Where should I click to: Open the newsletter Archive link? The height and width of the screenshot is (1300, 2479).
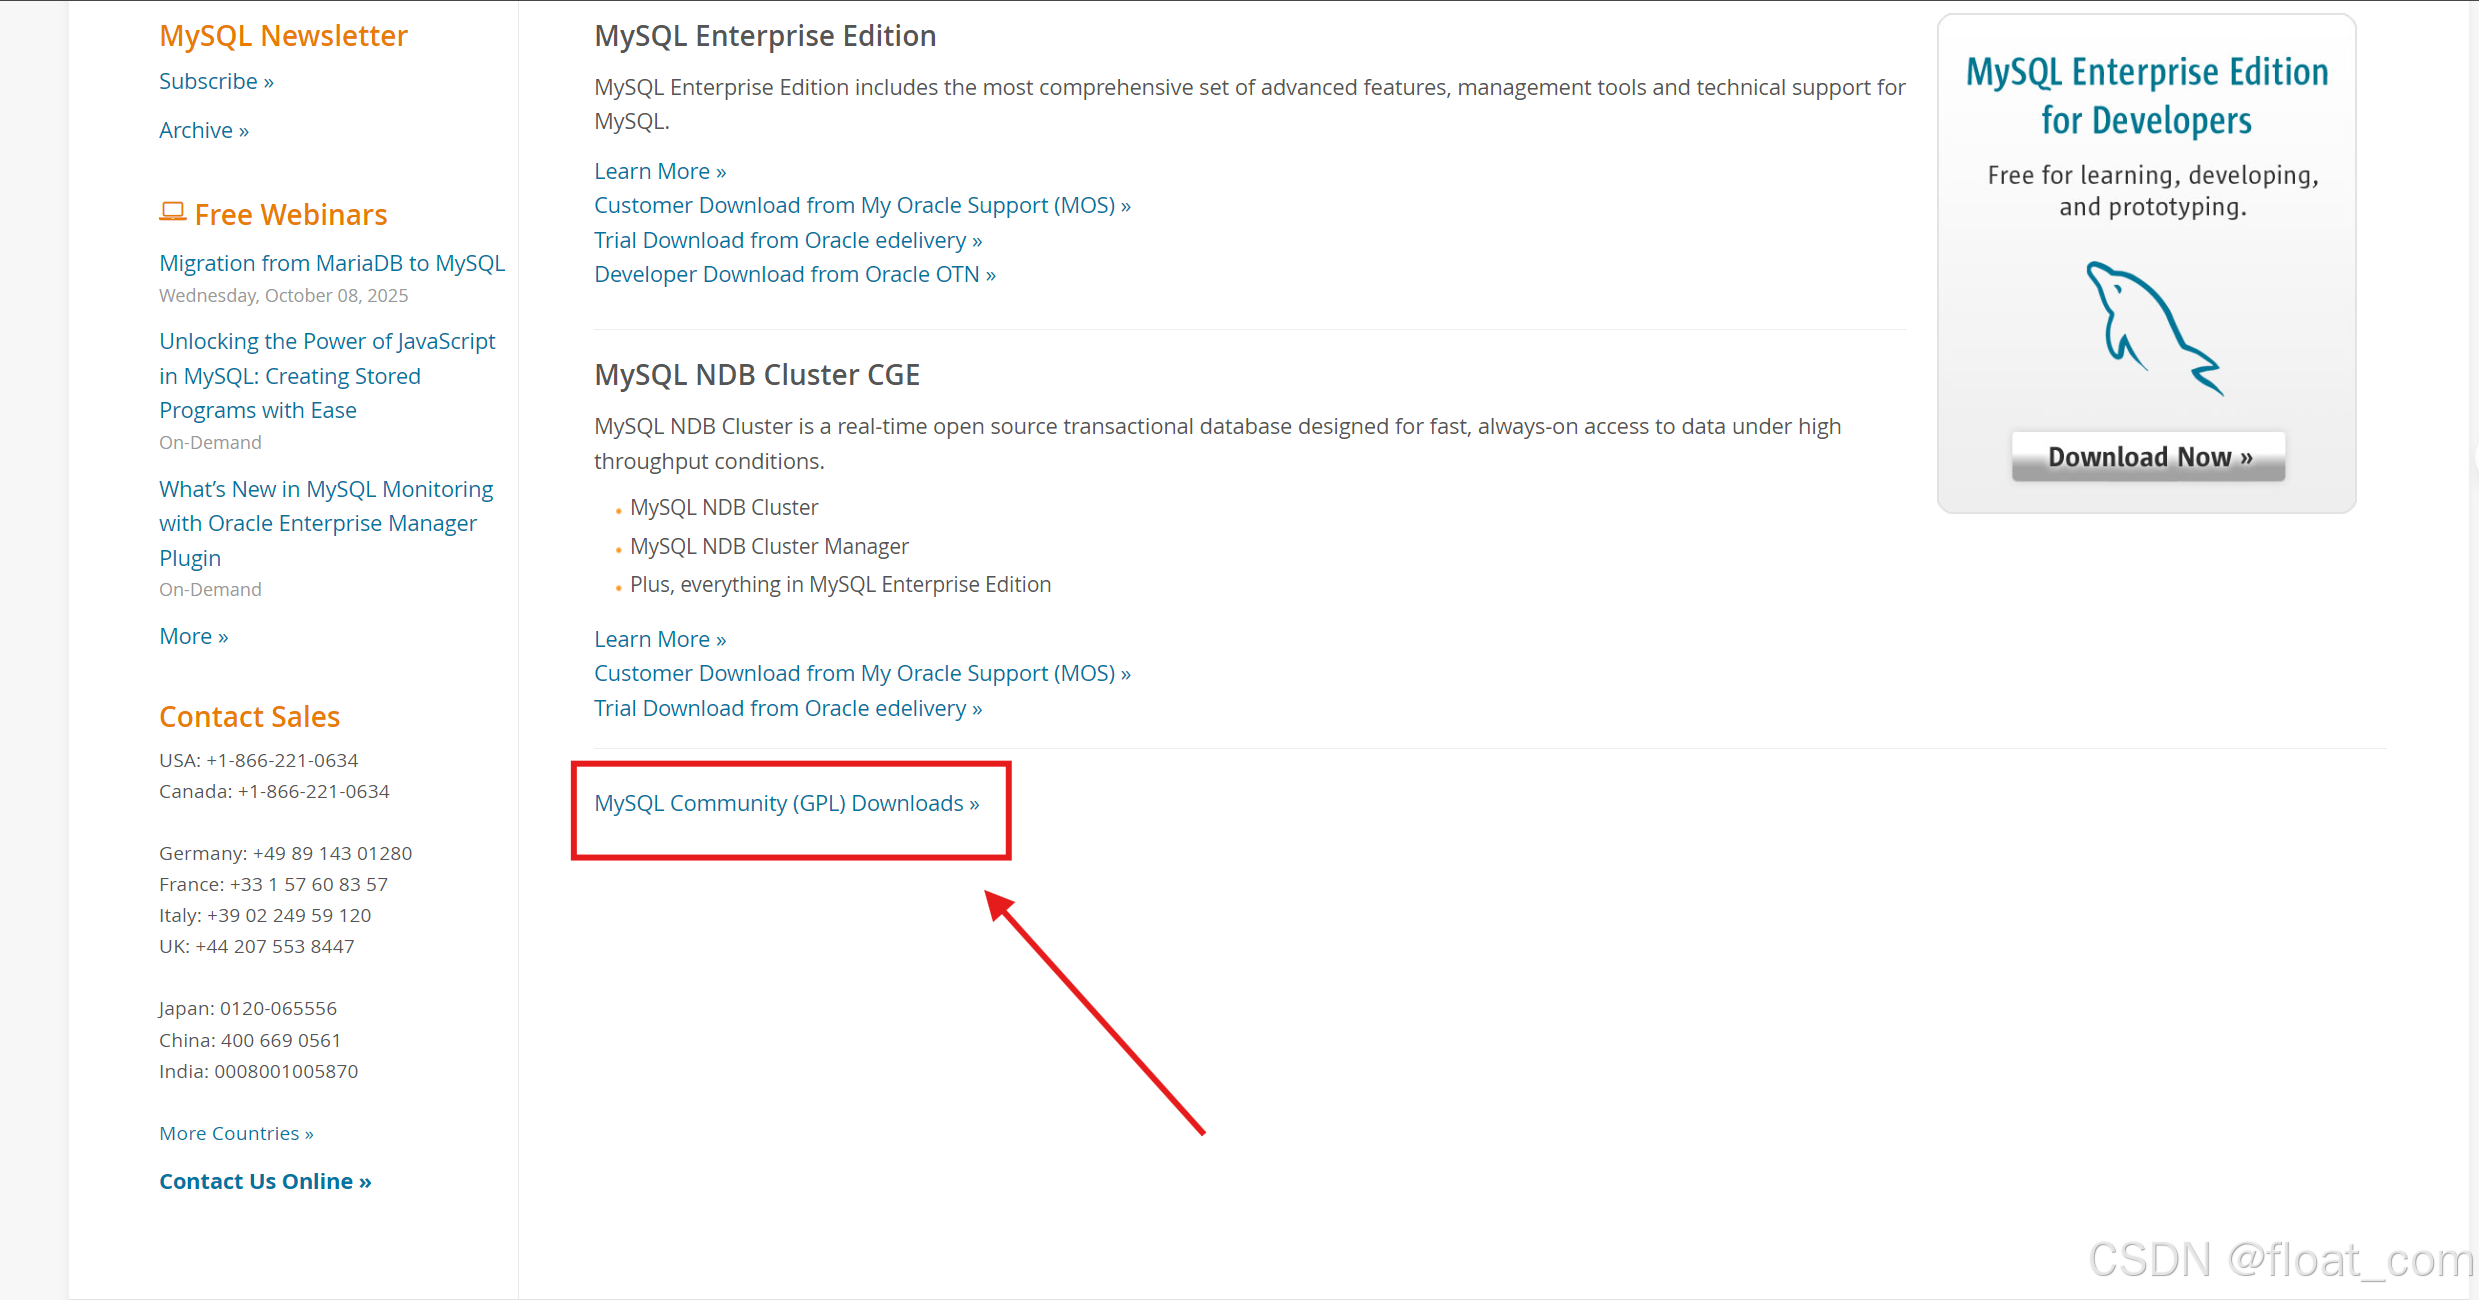pos(204,130)
